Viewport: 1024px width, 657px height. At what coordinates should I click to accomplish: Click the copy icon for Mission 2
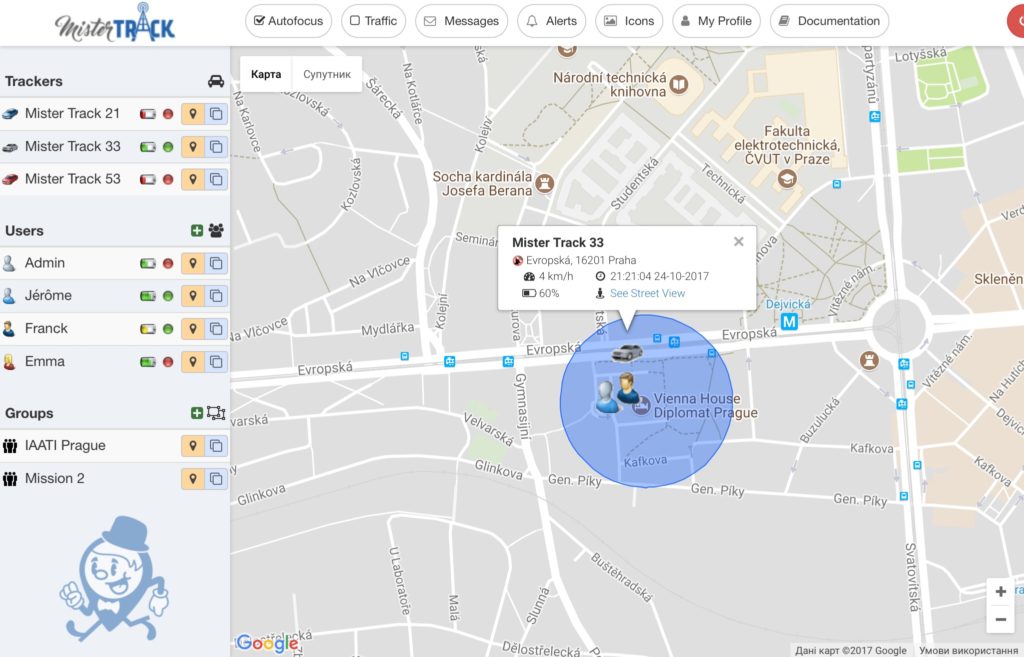(x=216, y=478)
